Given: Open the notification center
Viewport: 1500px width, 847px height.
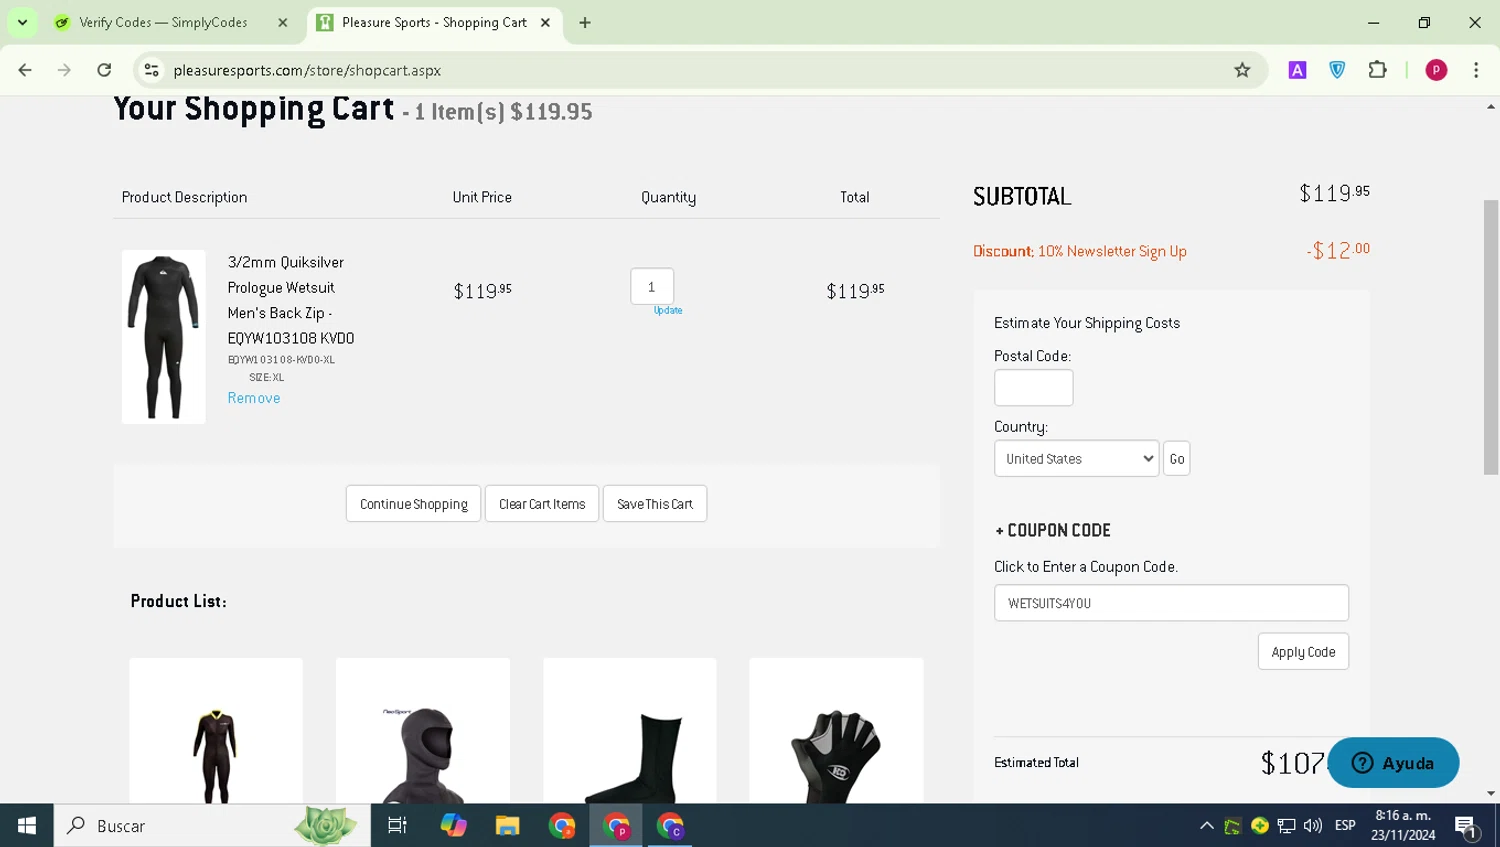Looking at the screenshot, I should [x=1467, y=826].
